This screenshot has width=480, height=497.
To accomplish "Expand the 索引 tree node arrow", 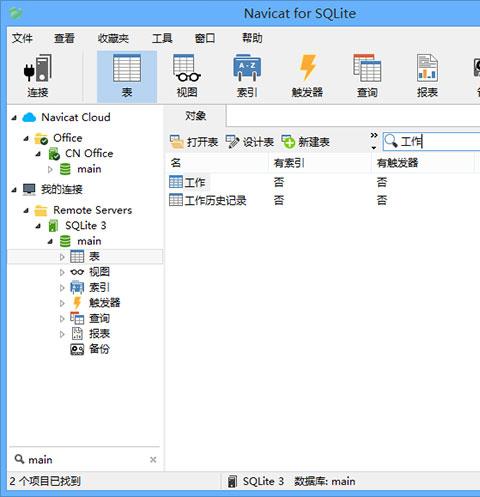I will click(x=62, y=287).
